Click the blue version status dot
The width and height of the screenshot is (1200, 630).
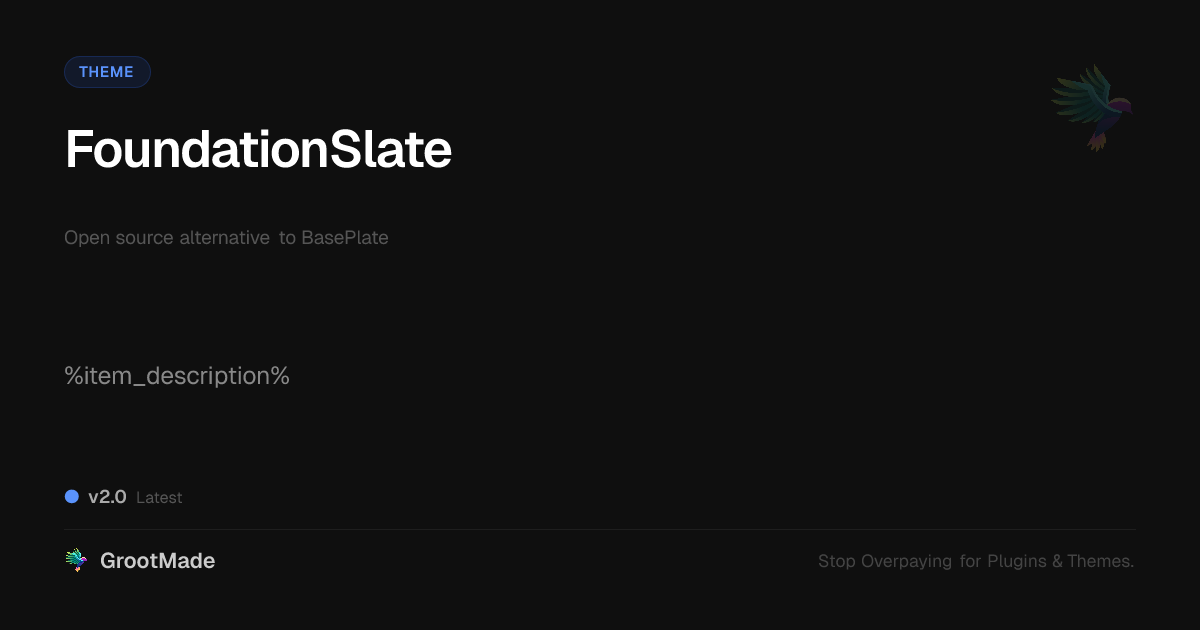(x=72, y=496)
